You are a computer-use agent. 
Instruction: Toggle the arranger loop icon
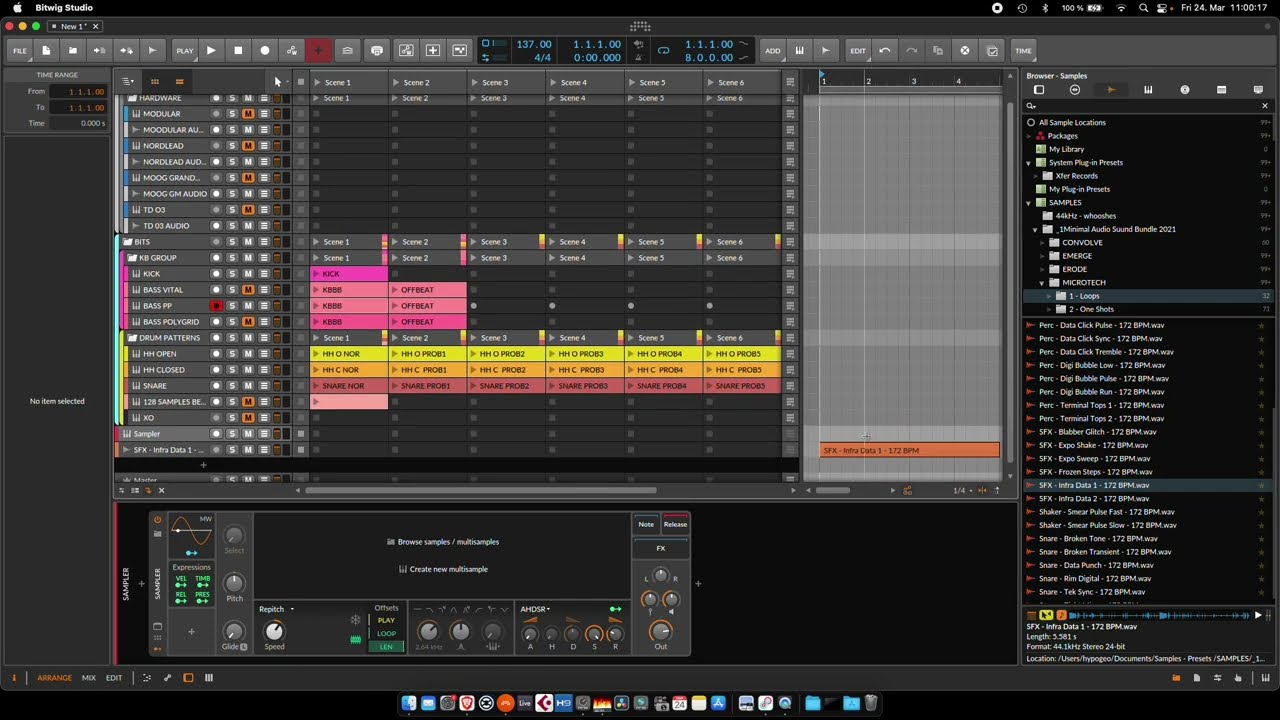[x=662, y=50]
